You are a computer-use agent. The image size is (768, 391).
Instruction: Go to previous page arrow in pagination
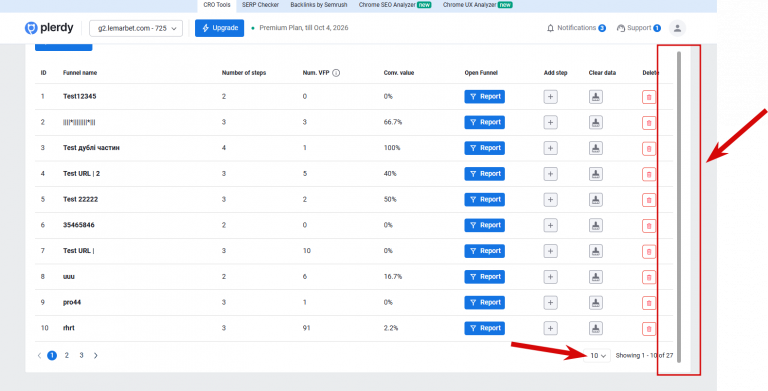39,356
